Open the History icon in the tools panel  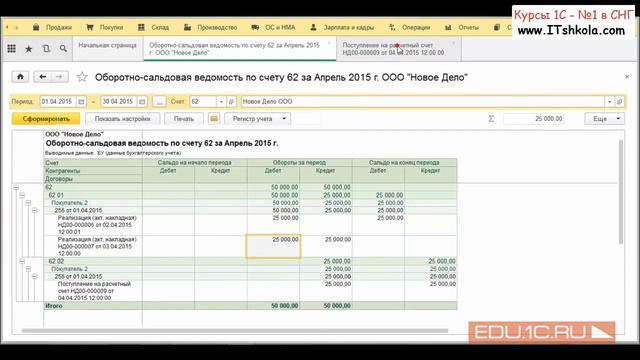(x=46, y=49)
